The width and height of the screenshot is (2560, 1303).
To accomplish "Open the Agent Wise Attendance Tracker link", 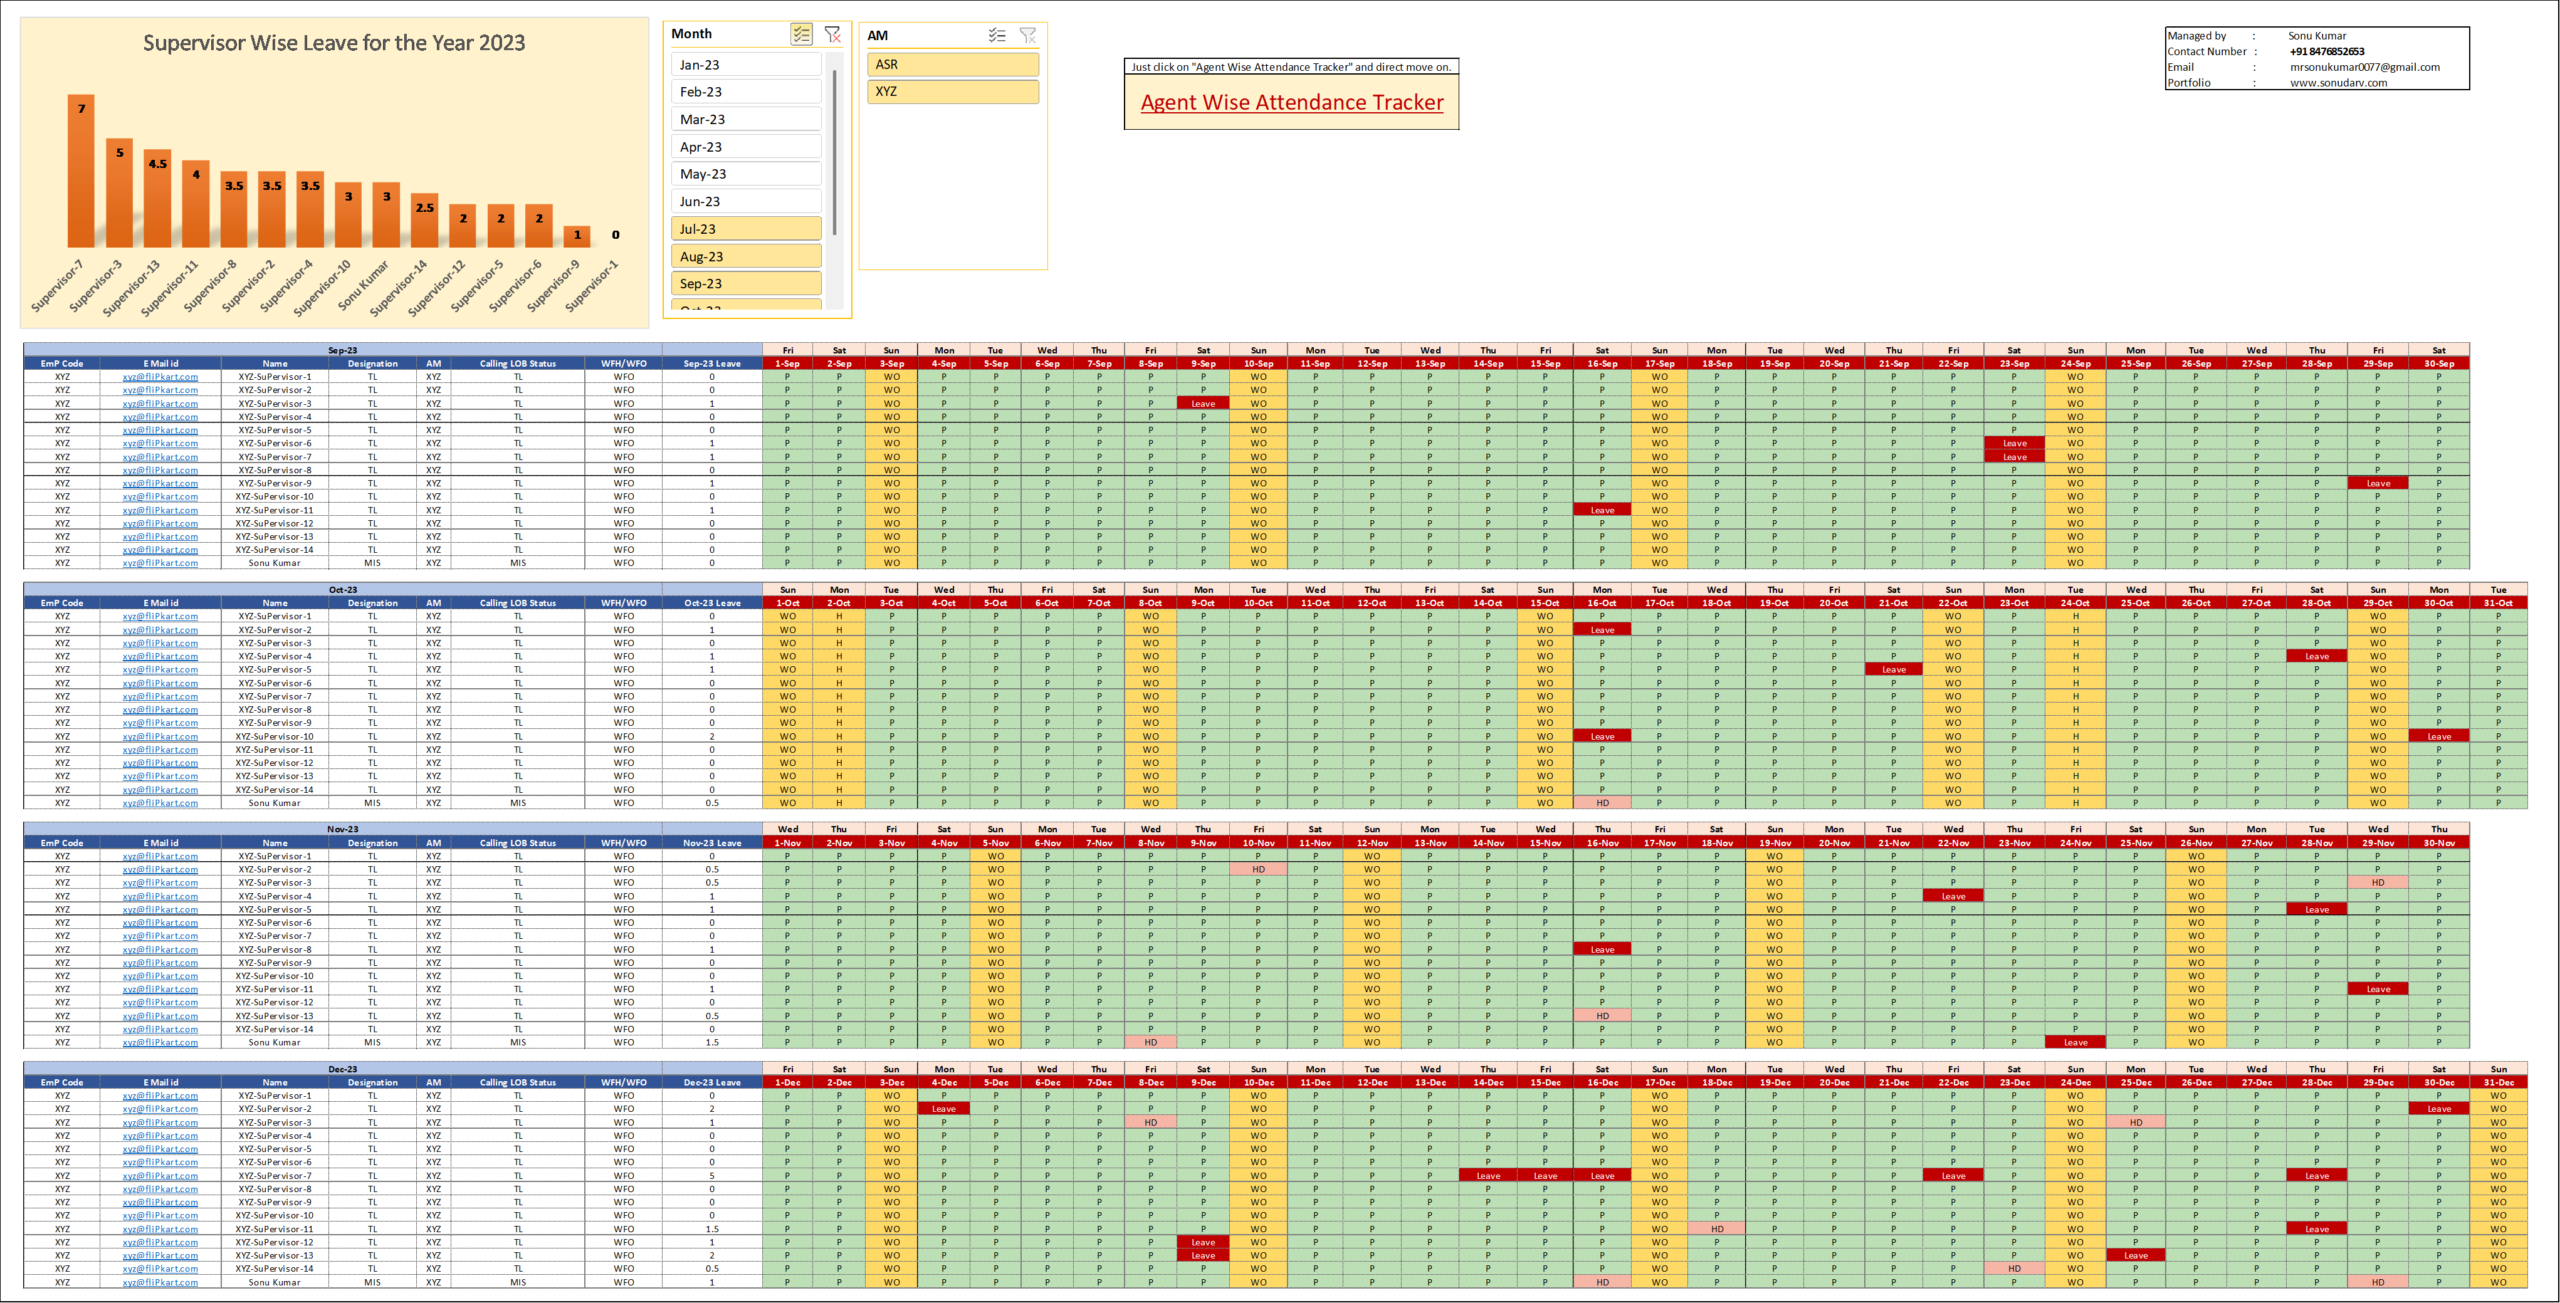I will [x=1291, y=103].
